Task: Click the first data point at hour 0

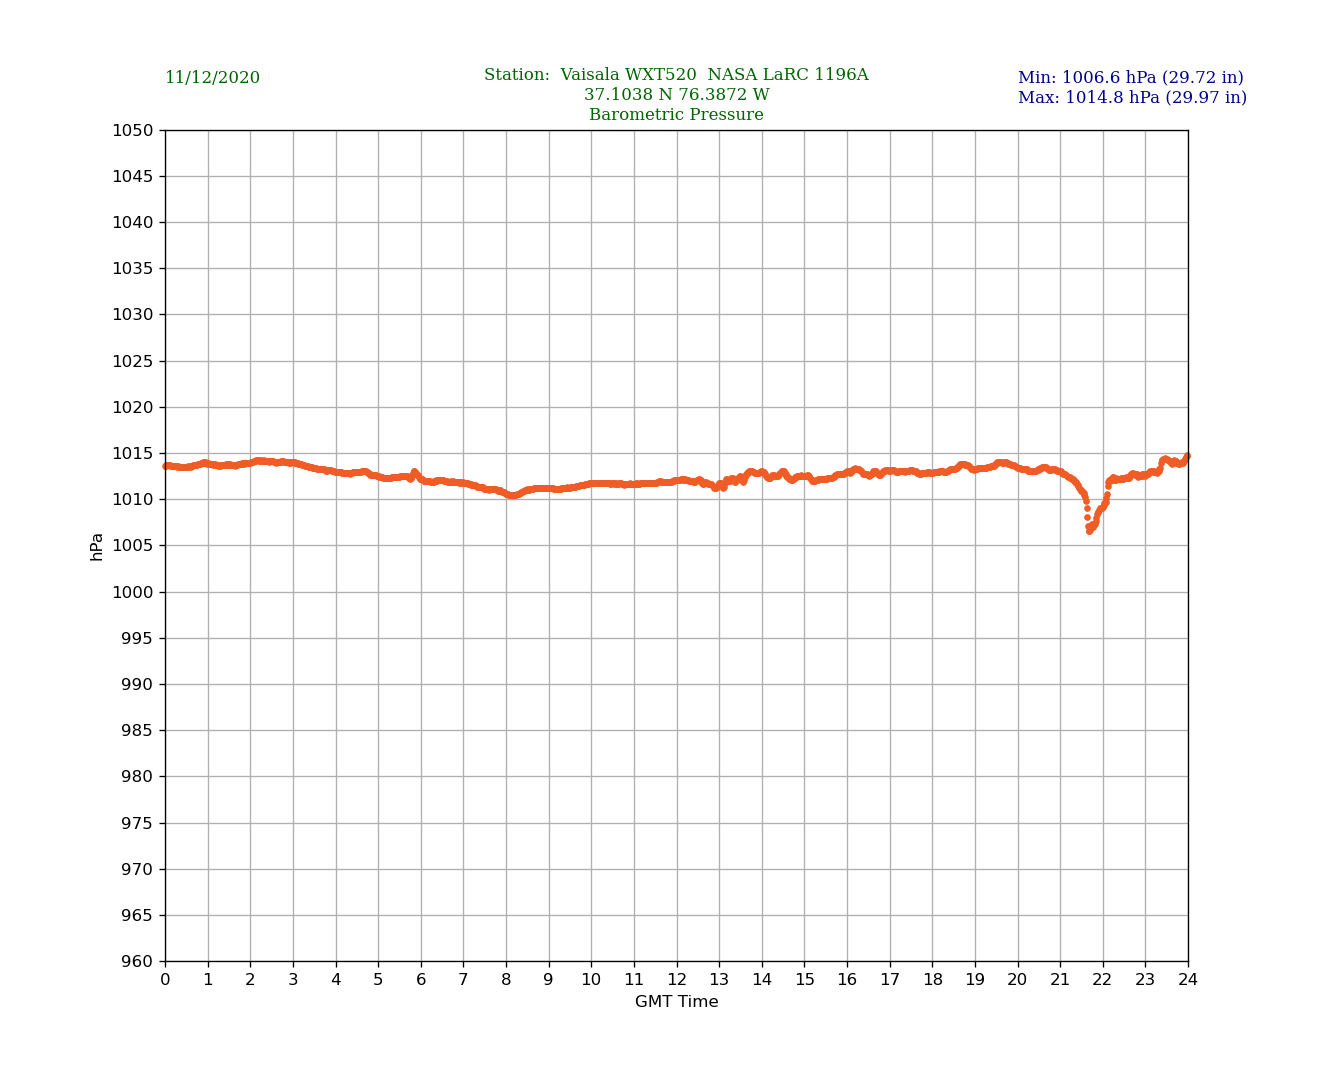Action: coord(166,466)
